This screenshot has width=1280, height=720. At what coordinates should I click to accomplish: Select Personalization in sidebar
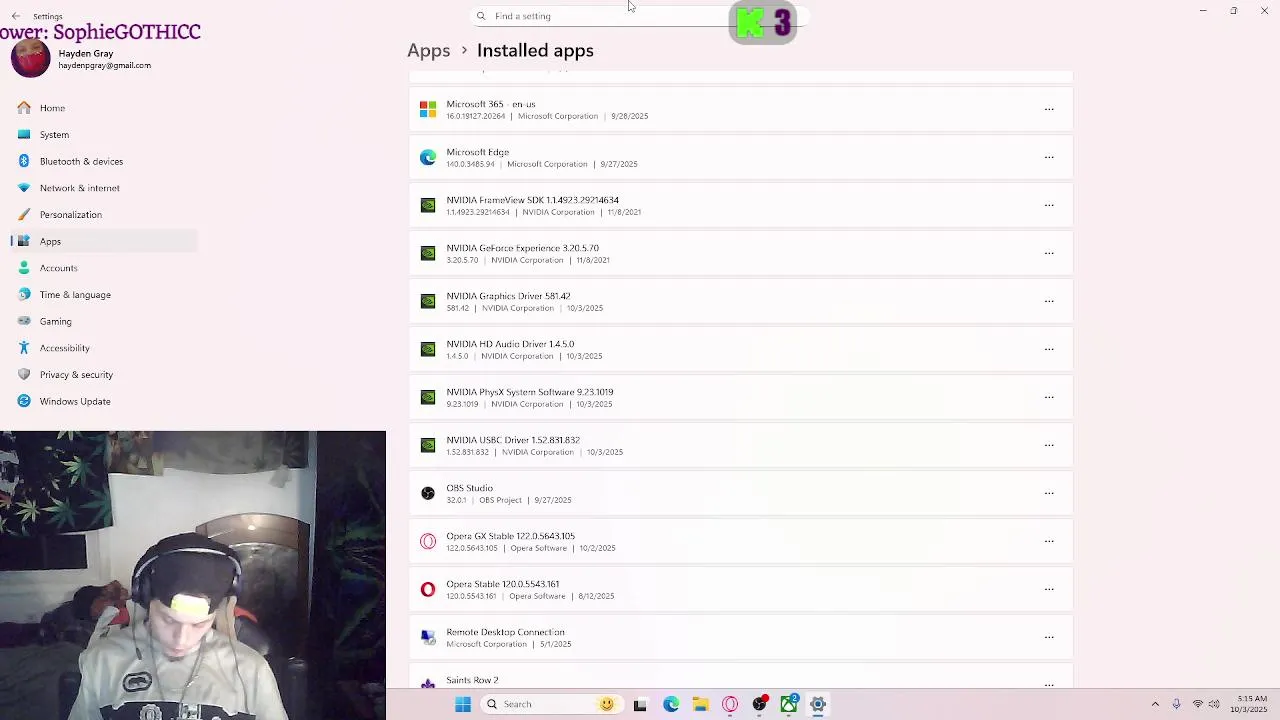point(104,214)
